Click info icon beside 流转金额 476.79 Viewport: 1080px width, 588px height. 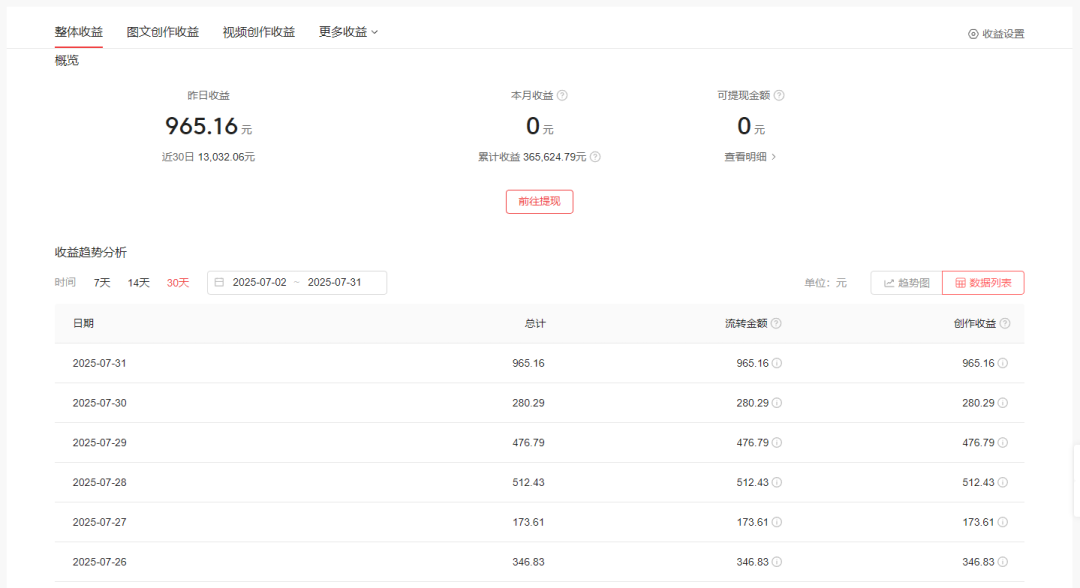click(x=777, y=443)
